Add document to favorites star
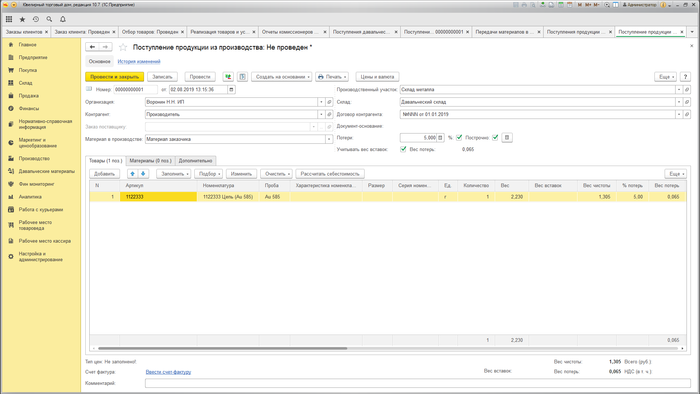 [123, 47]
